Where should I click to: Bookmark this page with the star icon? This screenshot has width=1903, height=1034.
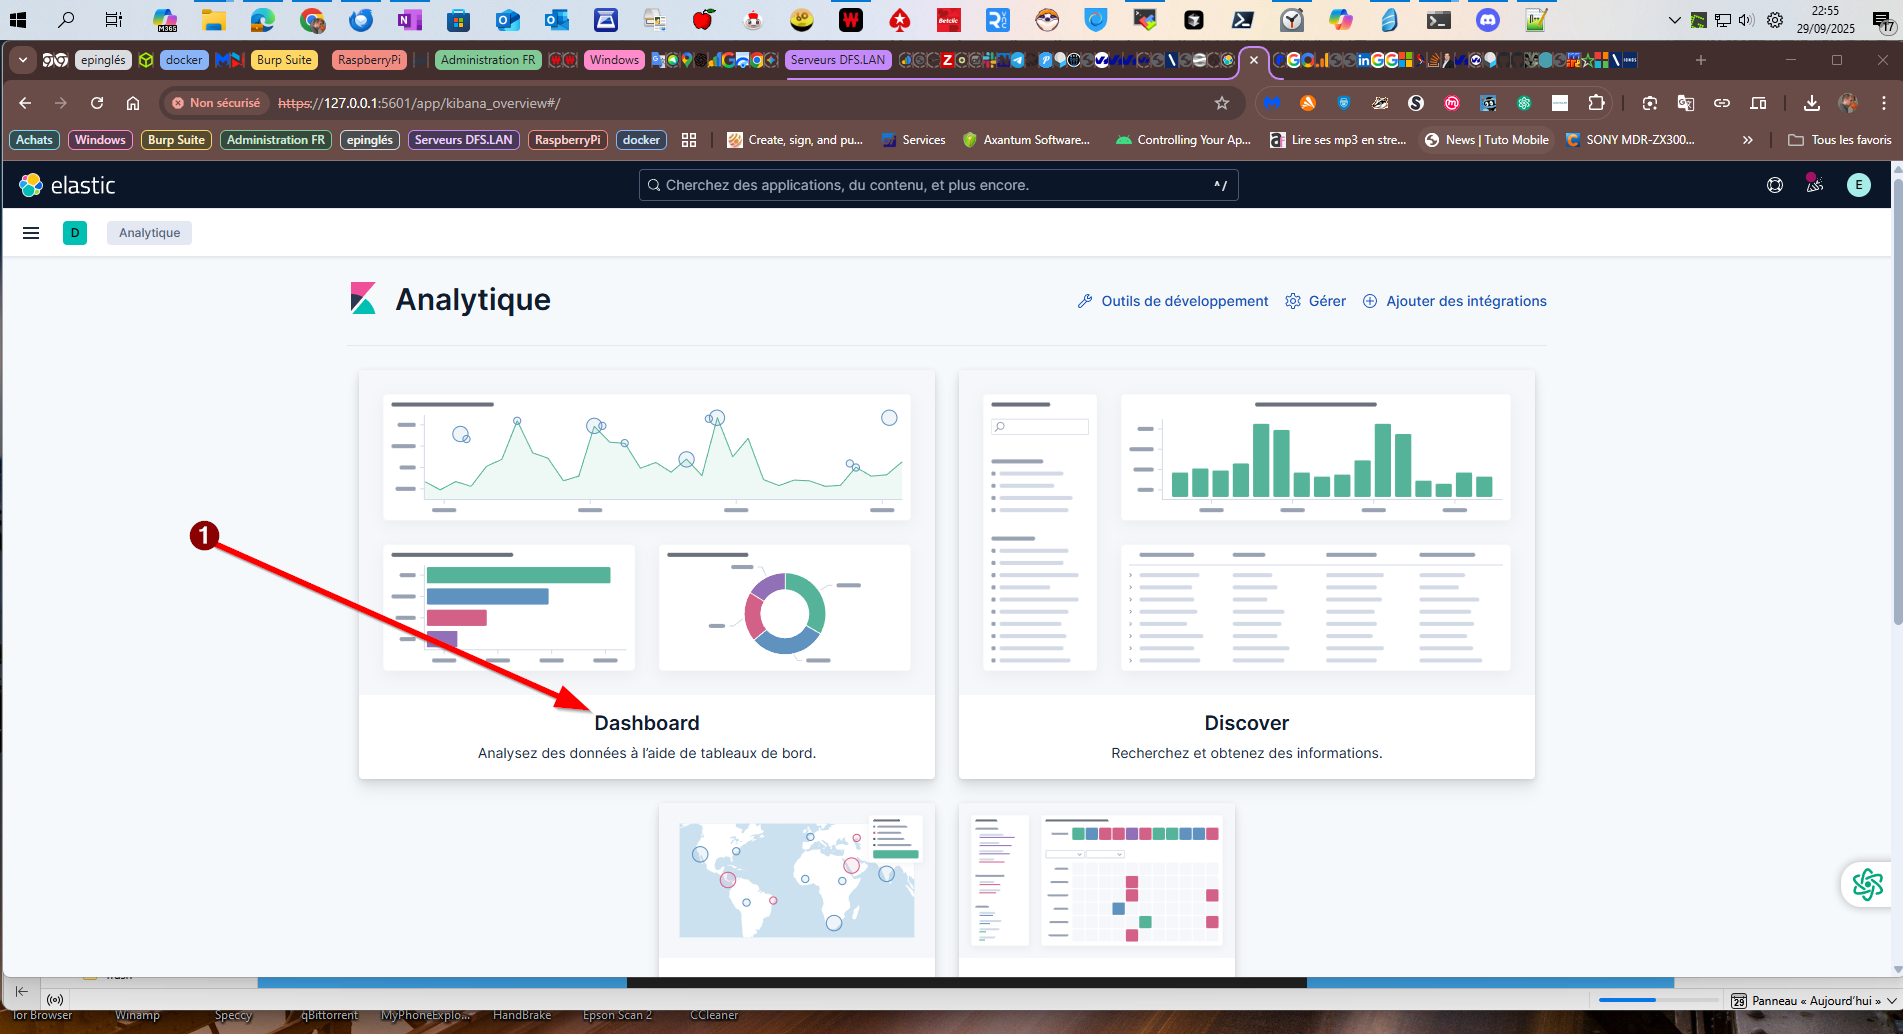(x=1221, y=103)
